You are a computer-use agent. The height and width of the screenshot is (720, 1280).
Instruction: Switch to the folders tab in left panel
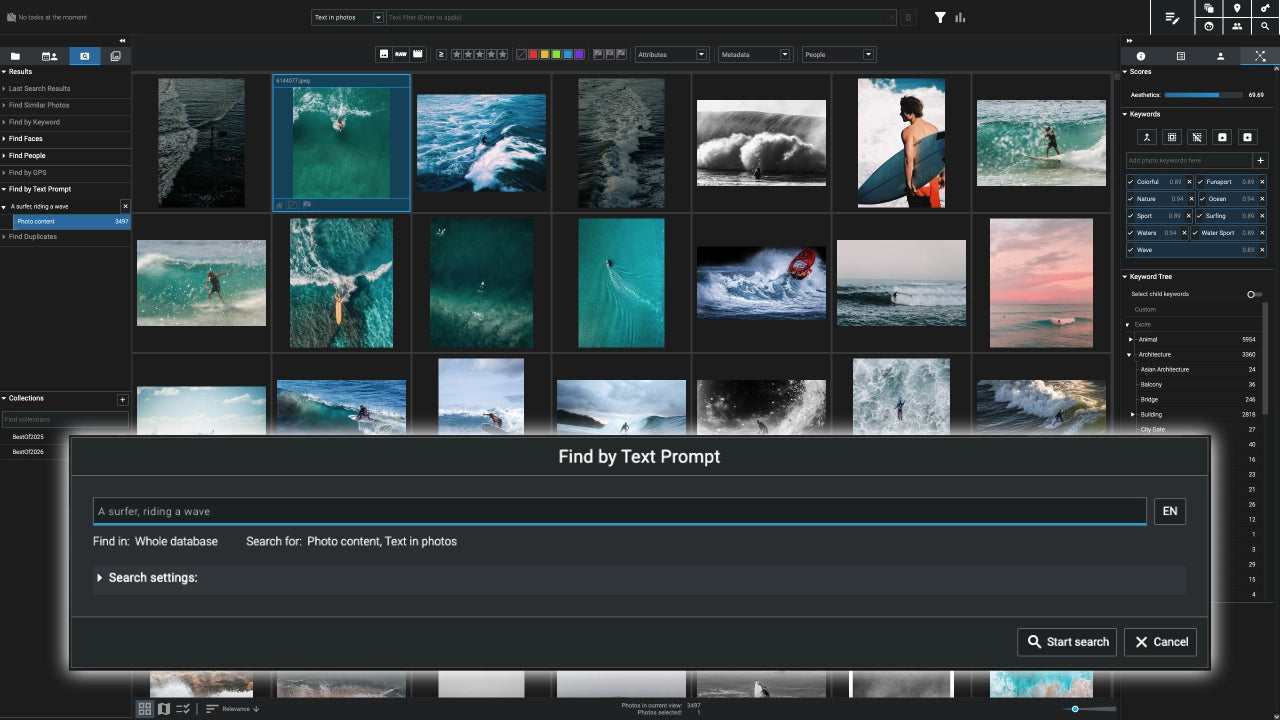[x=16, y=56]
